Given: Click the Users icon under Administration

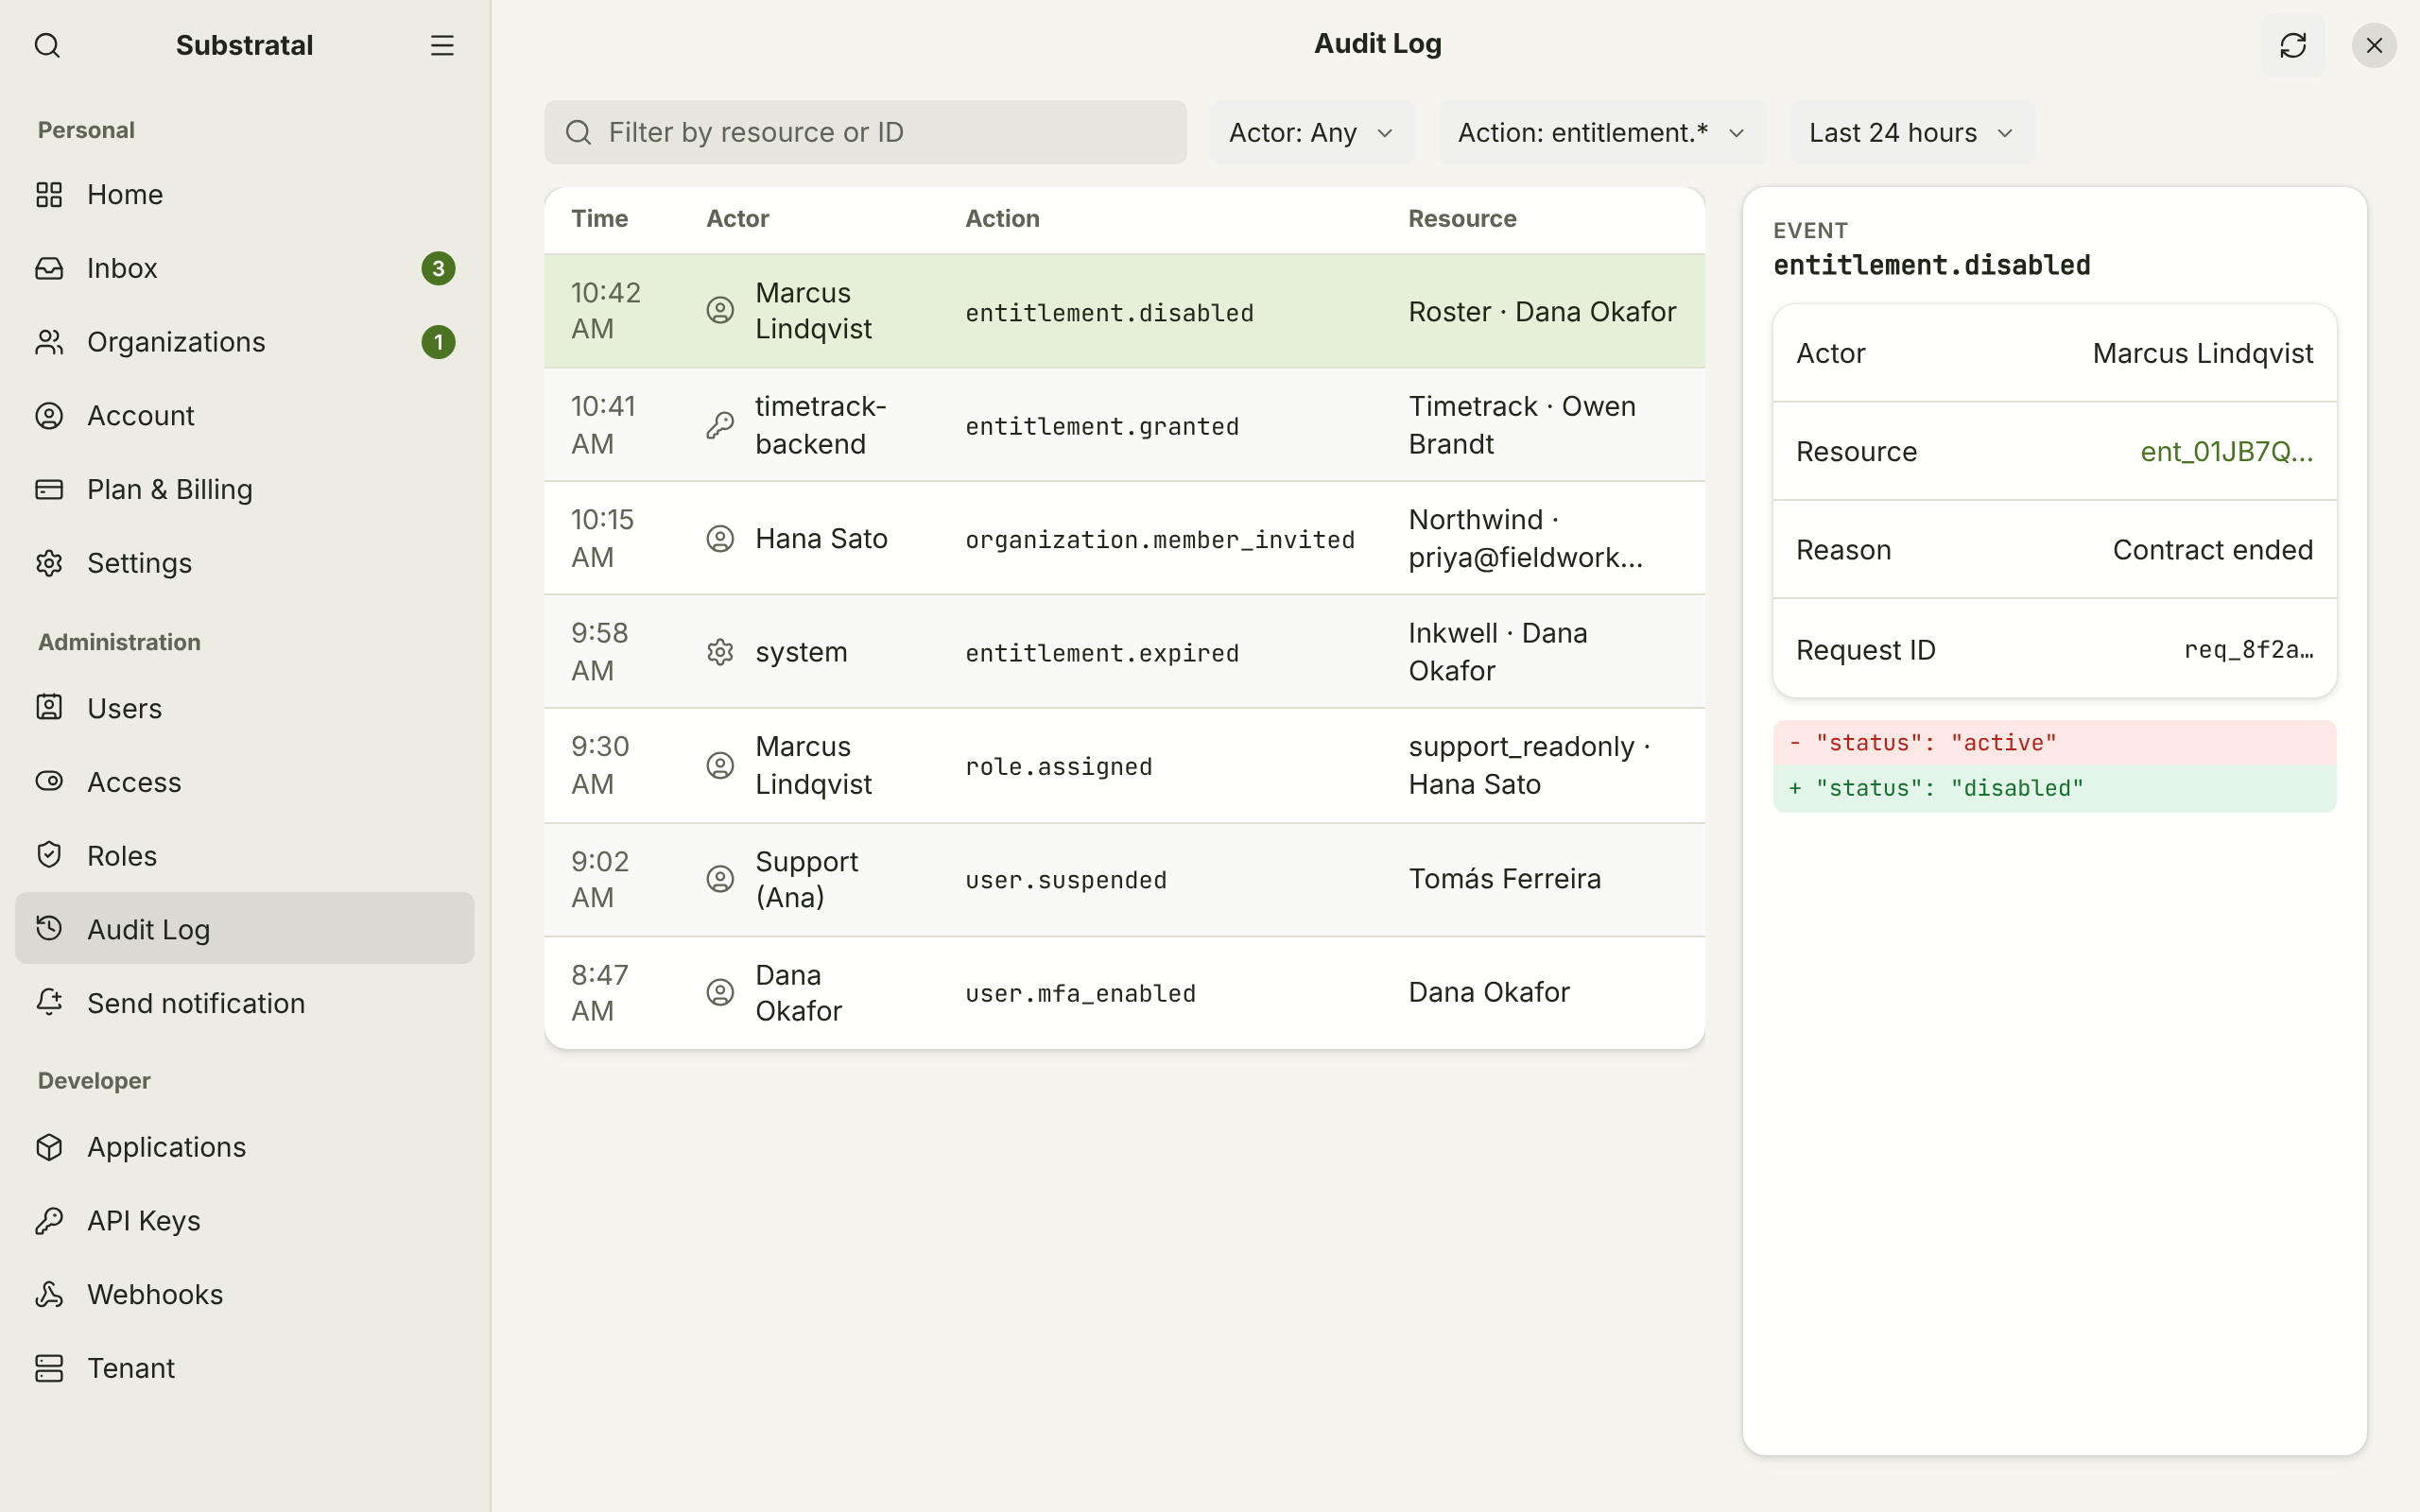Looking at the screenshot, I should click(49, 708).
